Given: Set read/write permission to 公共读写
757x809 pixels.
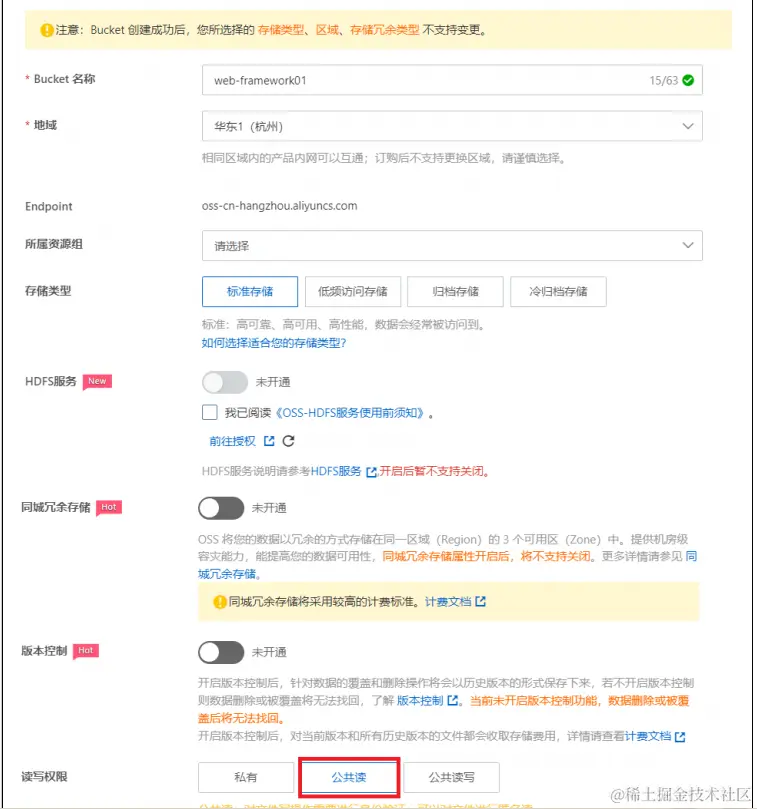Looking at the screenshot, I should [x=452, y=777].
